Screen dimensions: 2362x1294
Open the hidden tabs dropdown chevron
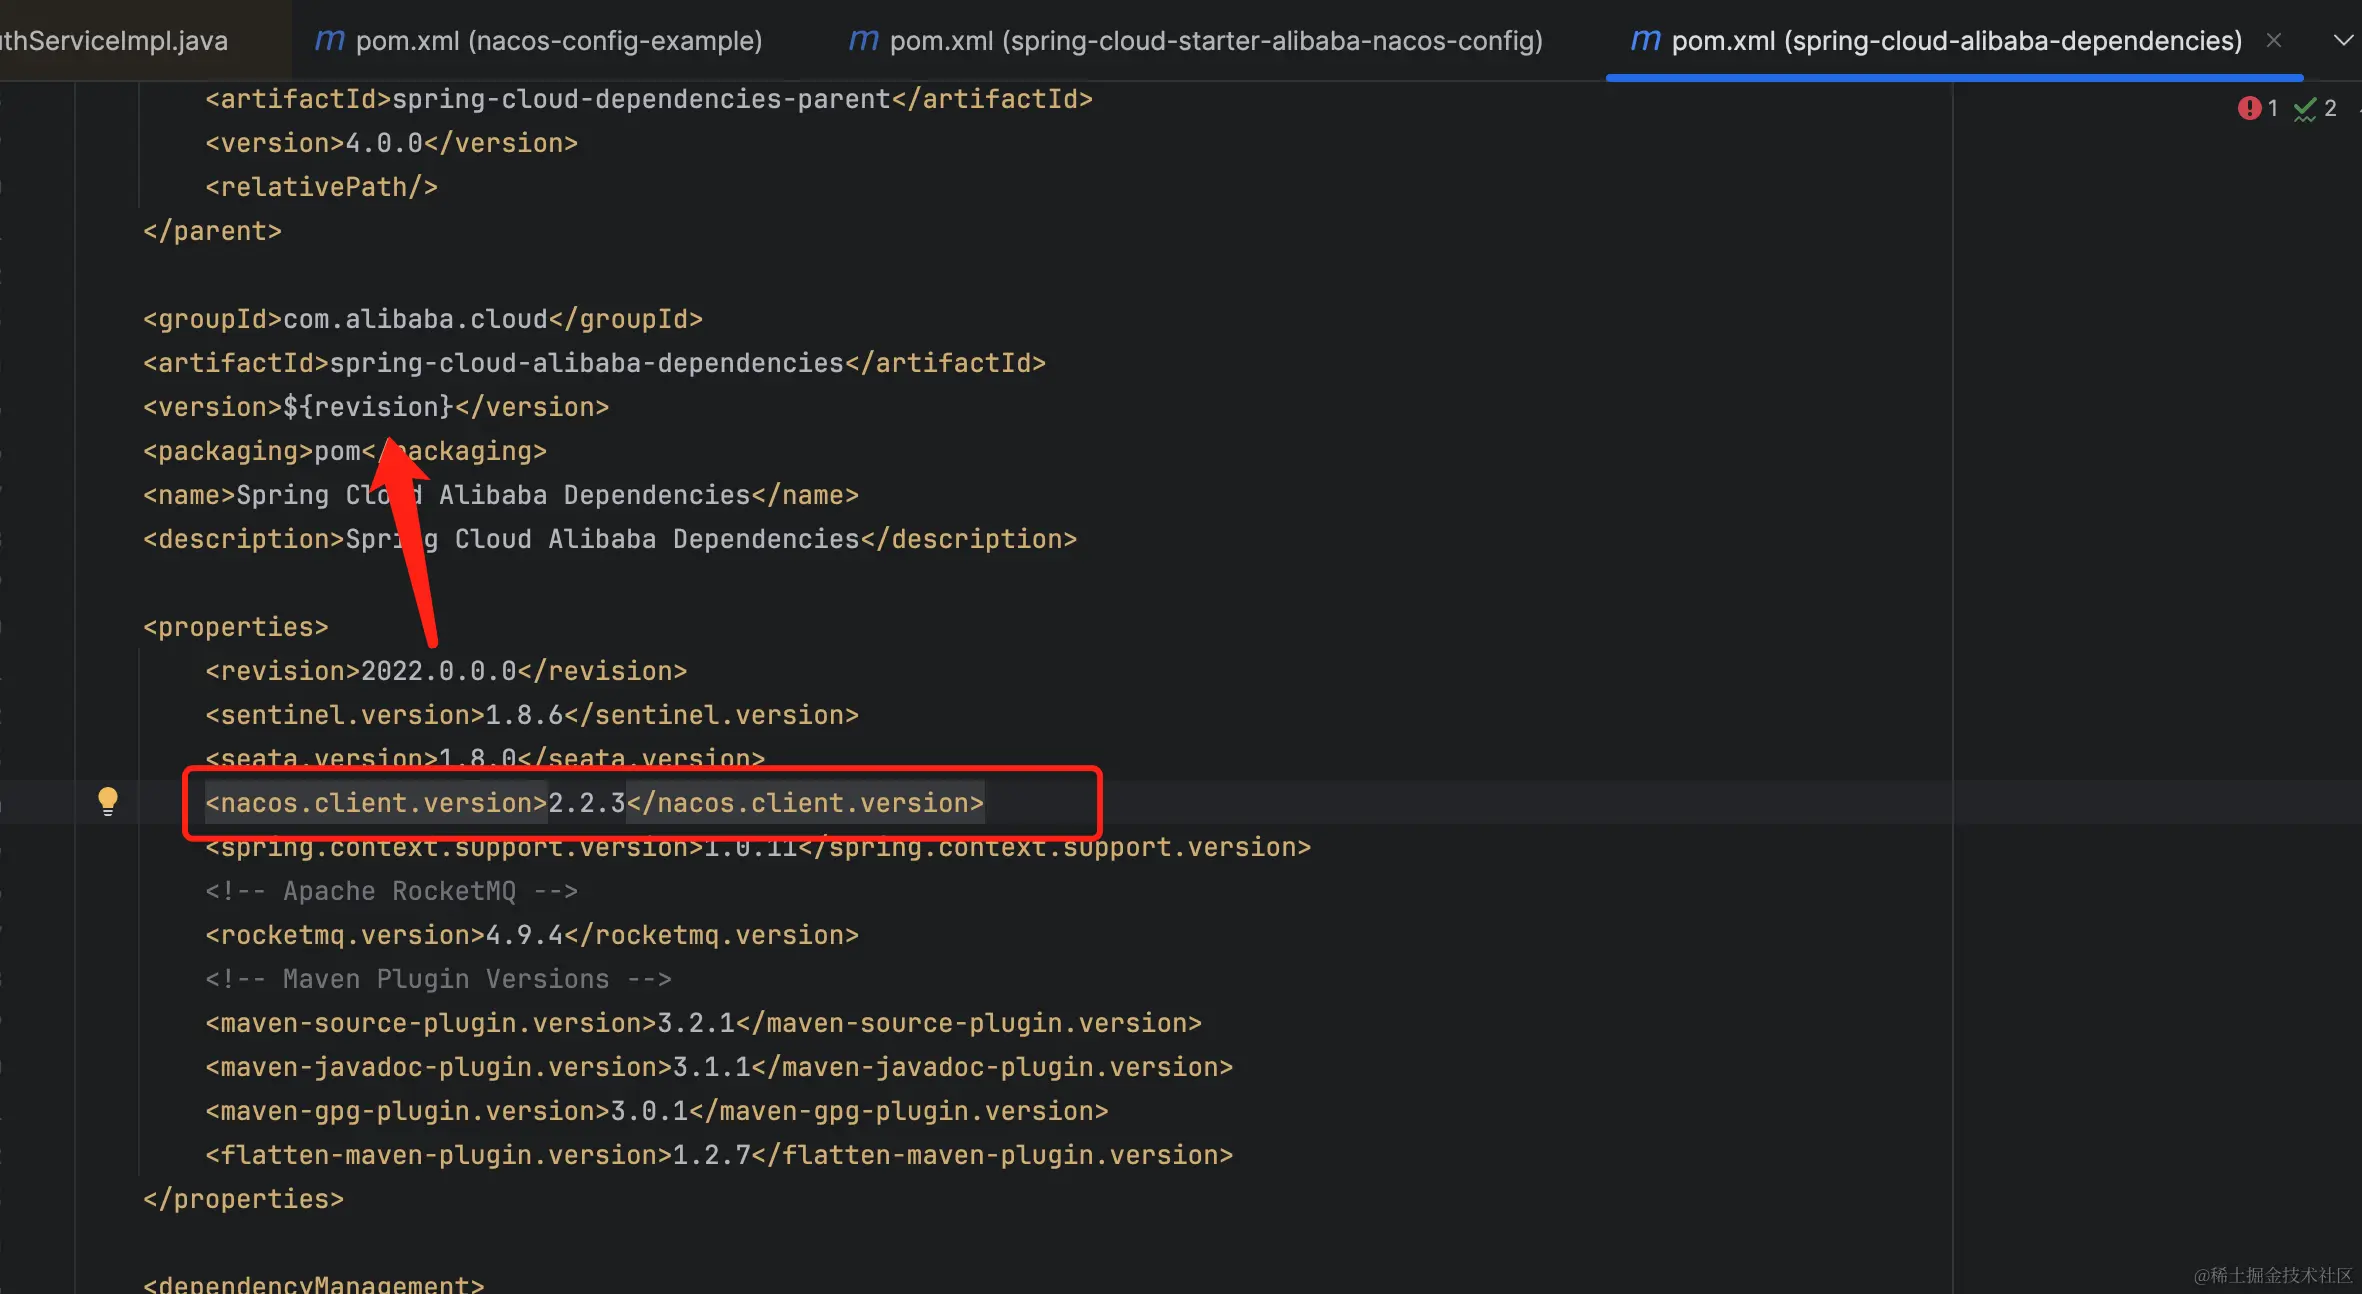[2342, 40]
